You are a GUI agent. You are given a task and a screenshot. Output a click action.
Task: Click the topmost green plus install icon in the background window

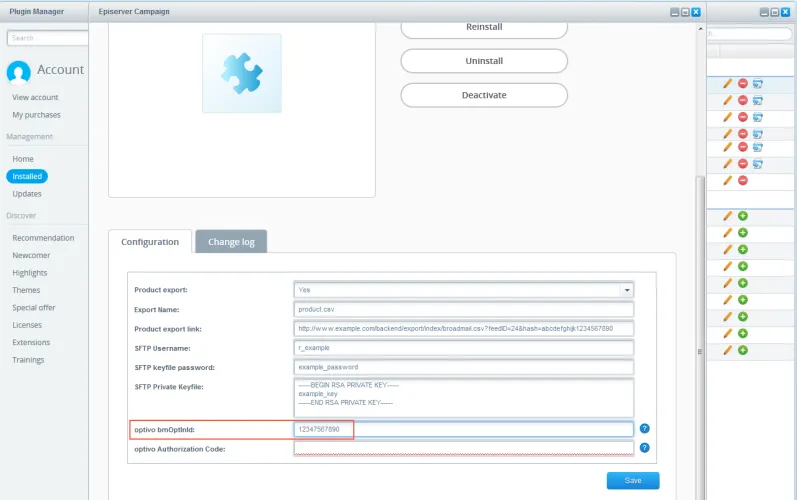pyautogui.click(x=743, y=216)
